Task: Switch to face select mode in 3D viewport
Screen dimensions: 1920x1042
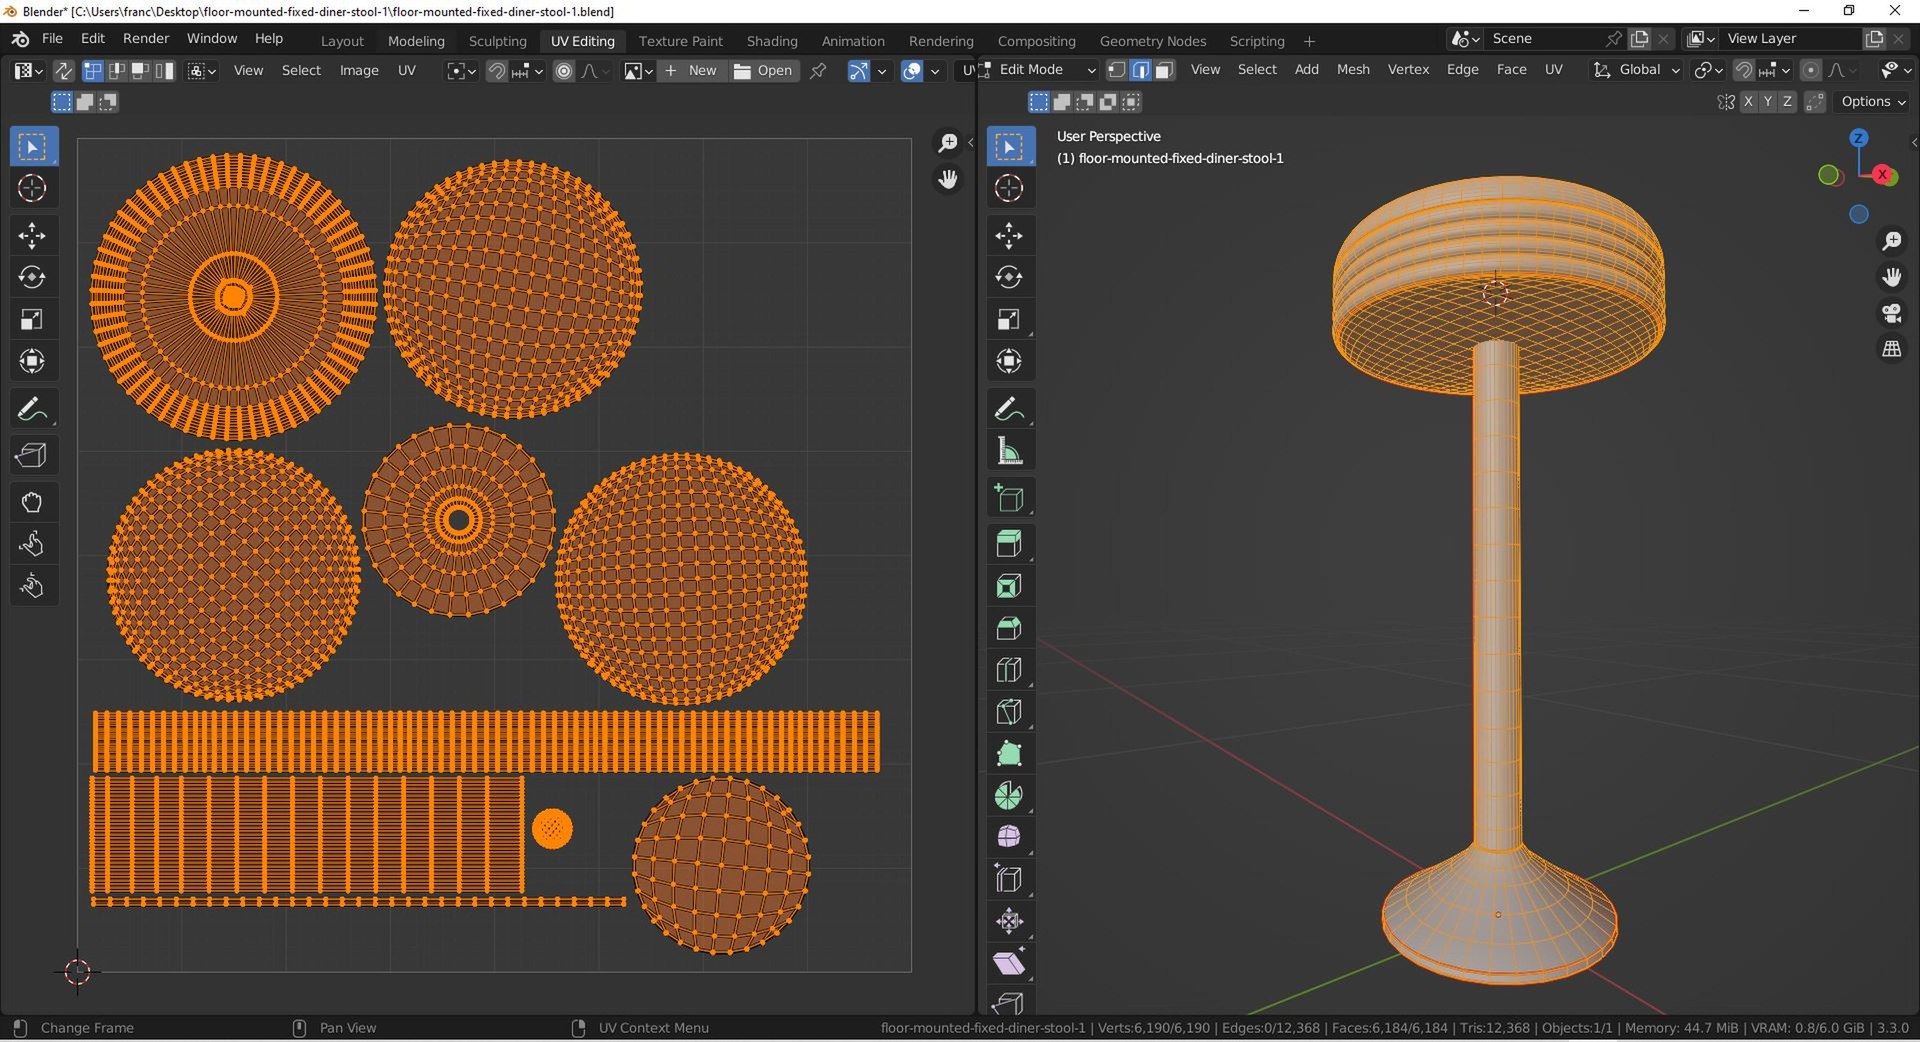Action: coord(1164,70)
